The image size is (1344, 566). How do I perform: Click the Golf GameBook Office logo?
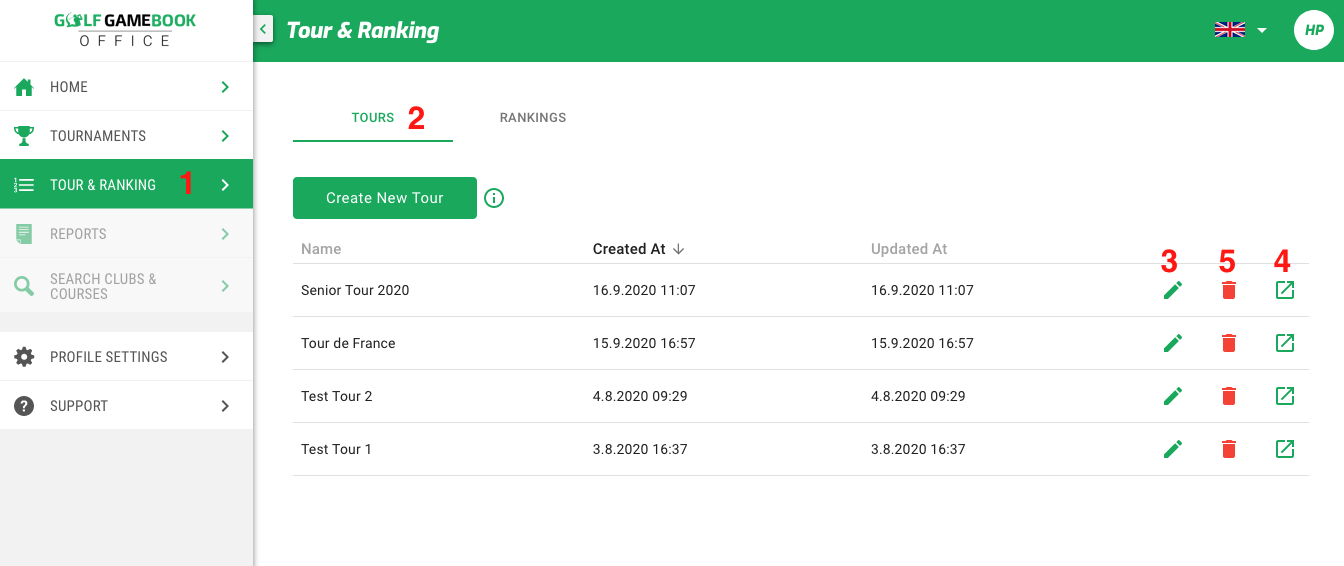point(126,29)
